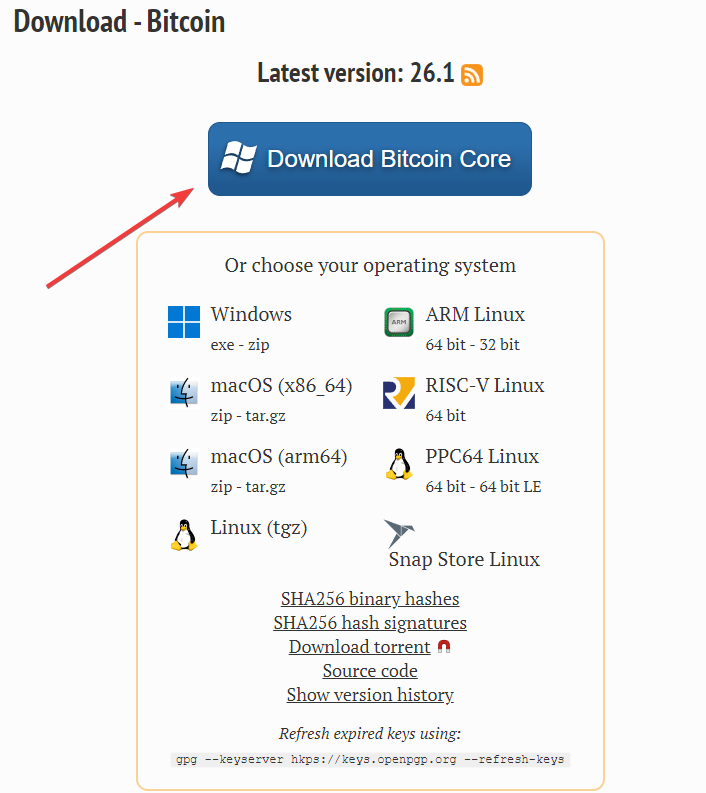The height and width of the screenshot is (793, 706).
Task: Download the Linux (tgz) package
Action: point(259,528)
